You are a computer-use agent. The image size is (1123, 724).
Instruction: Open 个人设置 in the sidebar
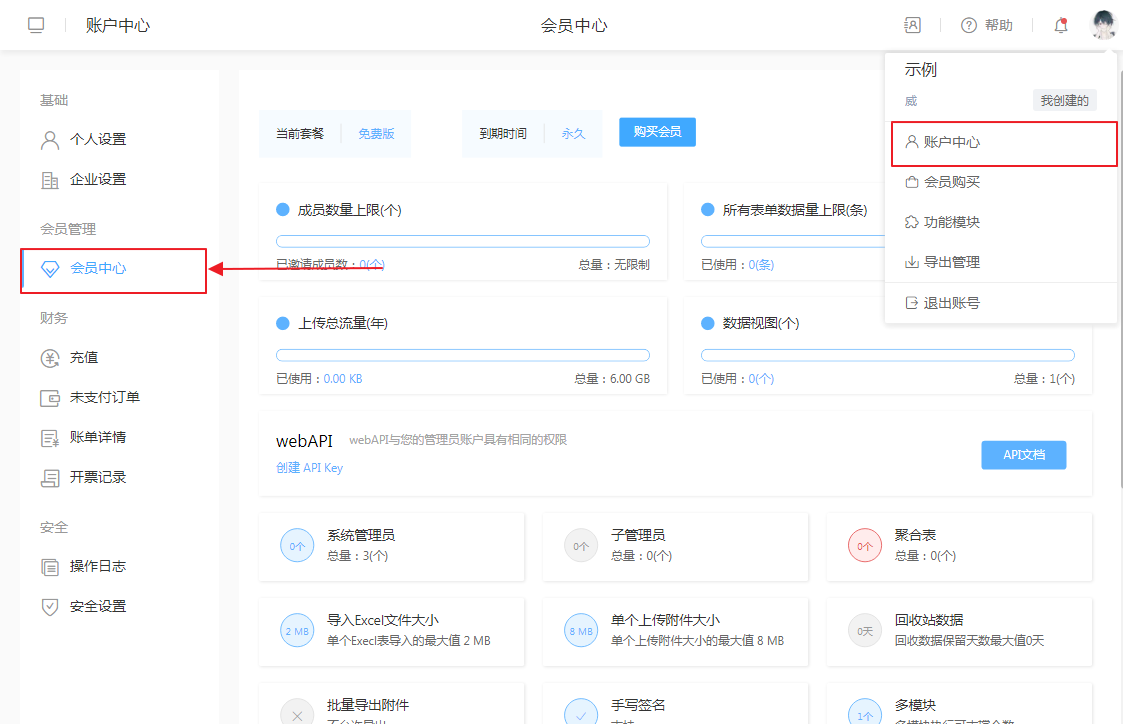click(x=97, y=139)
